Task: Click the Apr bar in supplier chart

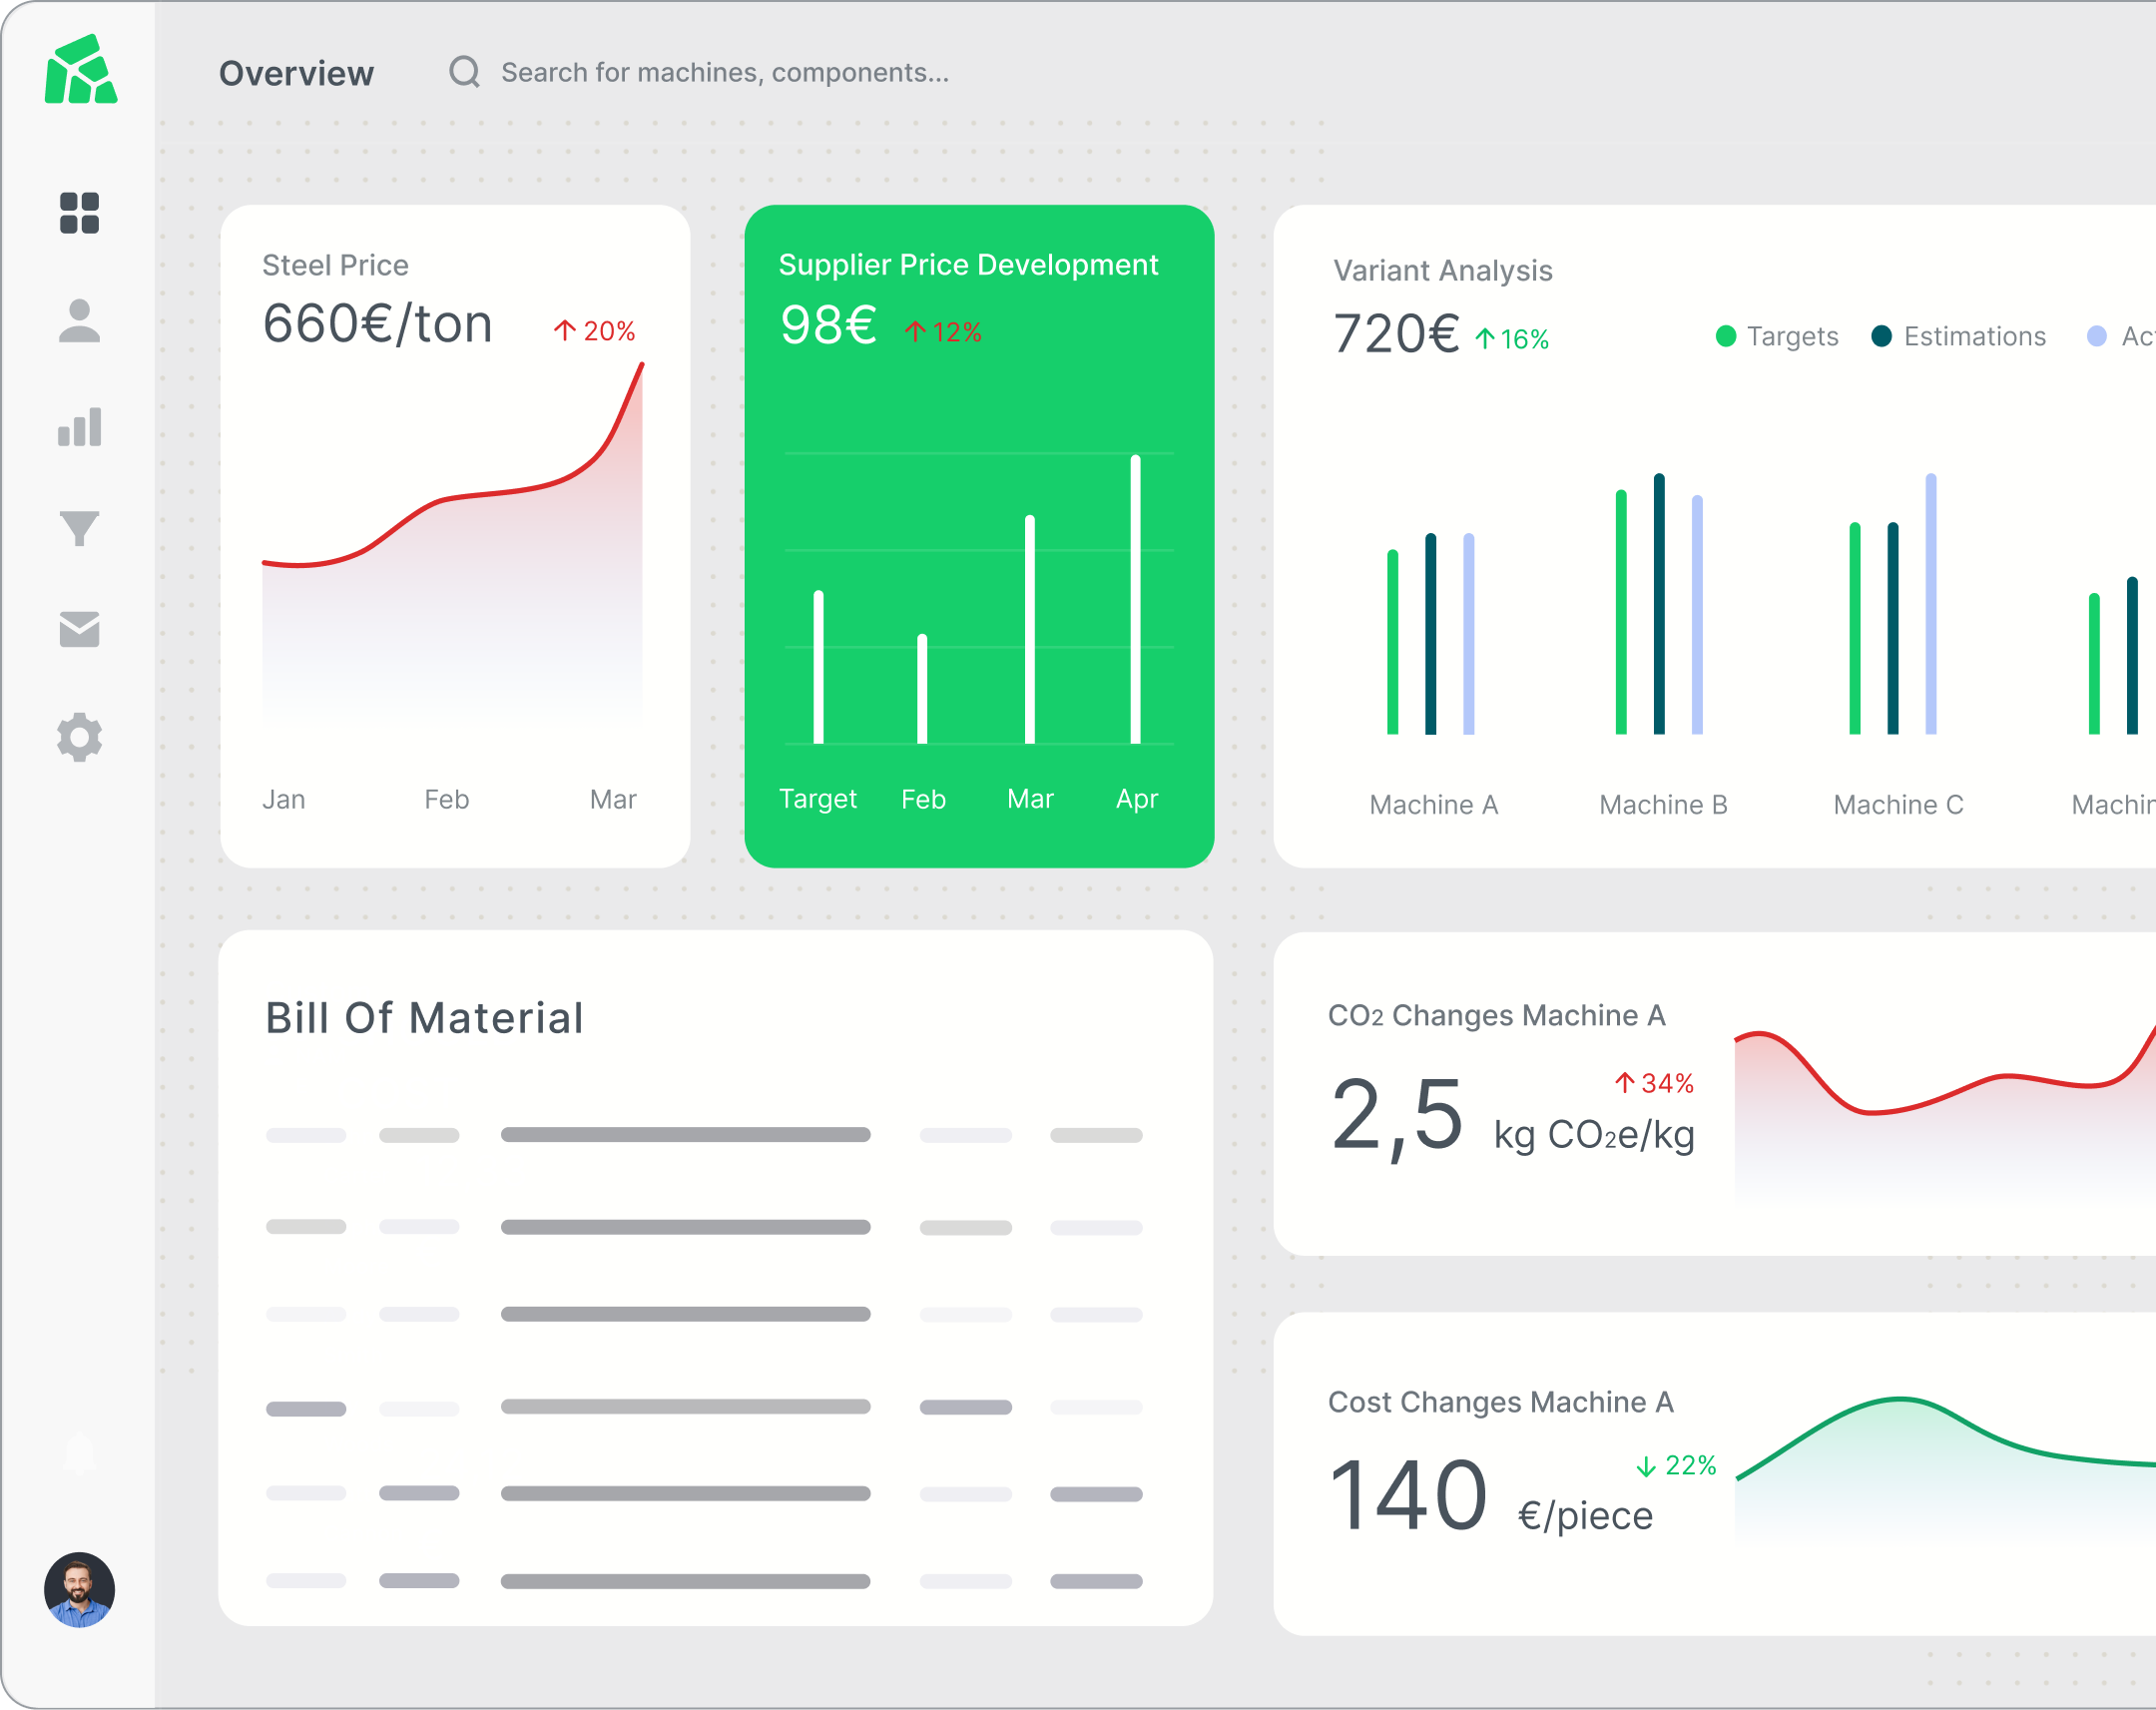Action: coord(1135,599)
